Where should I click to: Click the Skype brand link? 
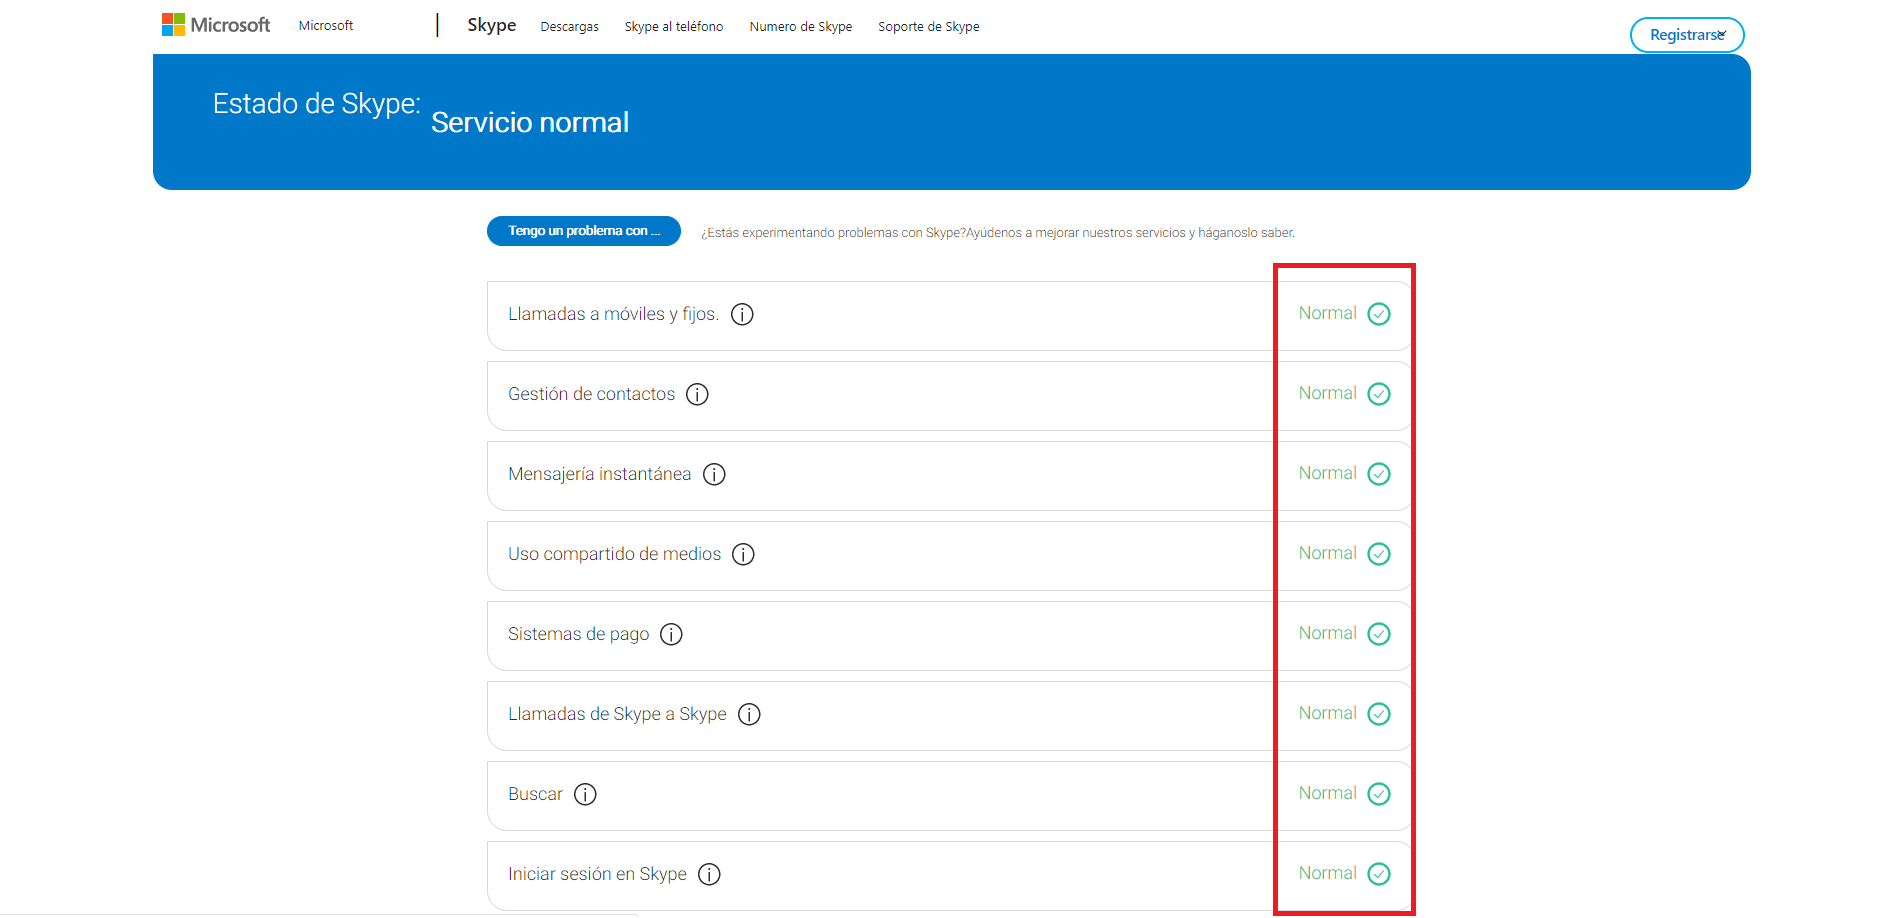[x=492, y=25]
